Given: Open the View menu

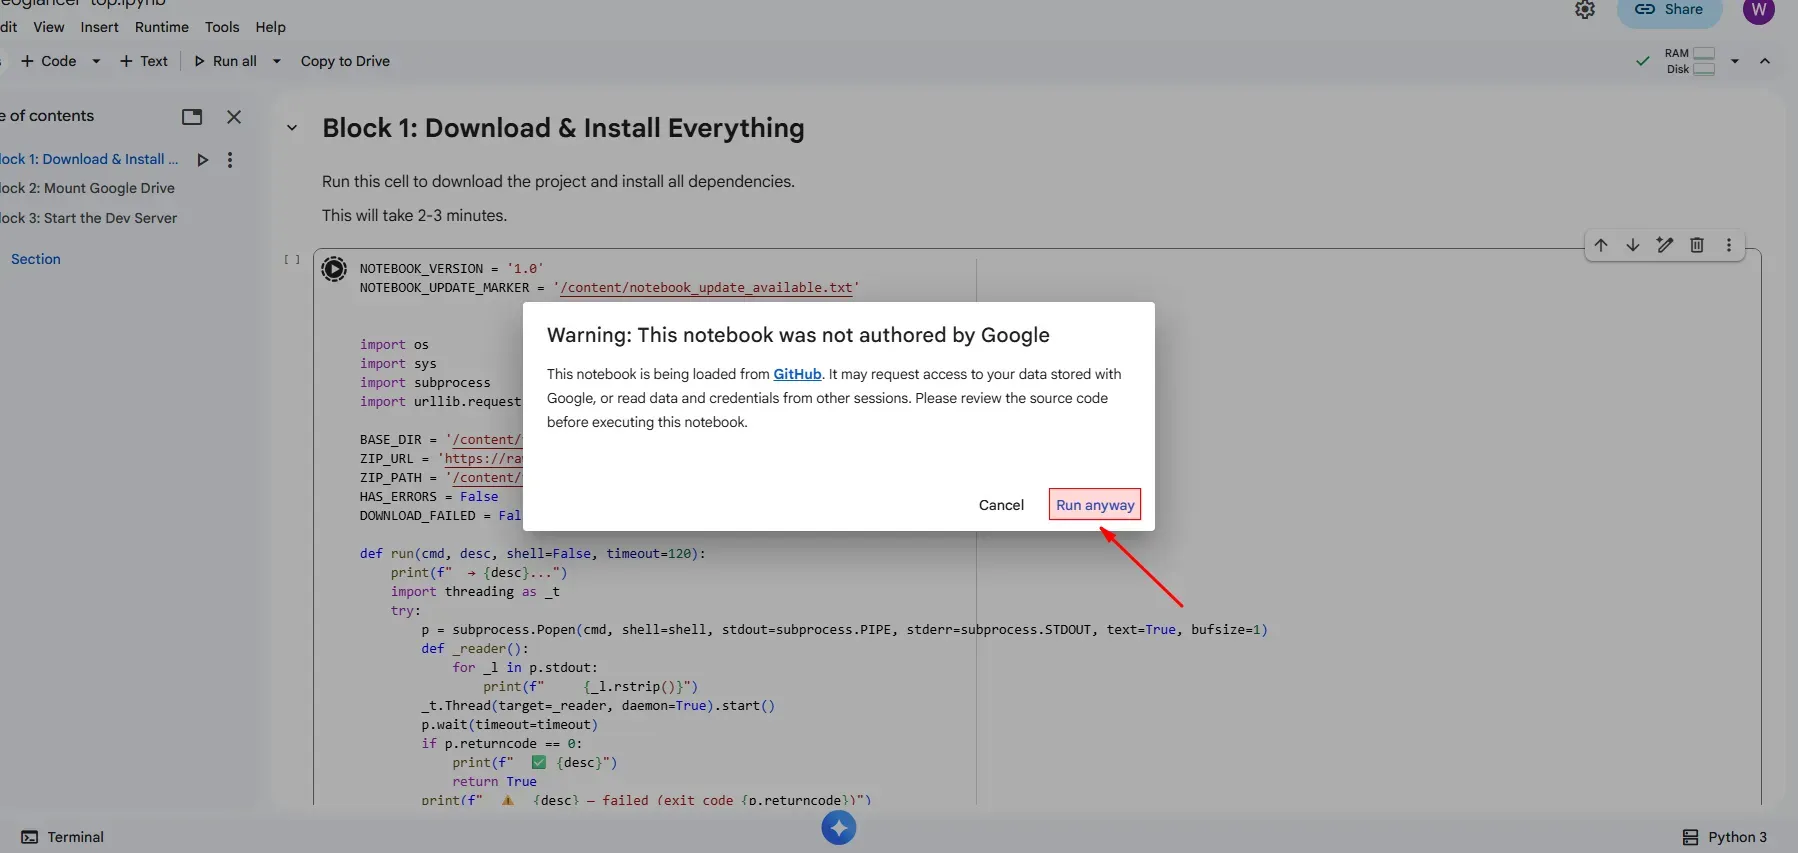Looking at the screenshot, I should pos(48,27).
